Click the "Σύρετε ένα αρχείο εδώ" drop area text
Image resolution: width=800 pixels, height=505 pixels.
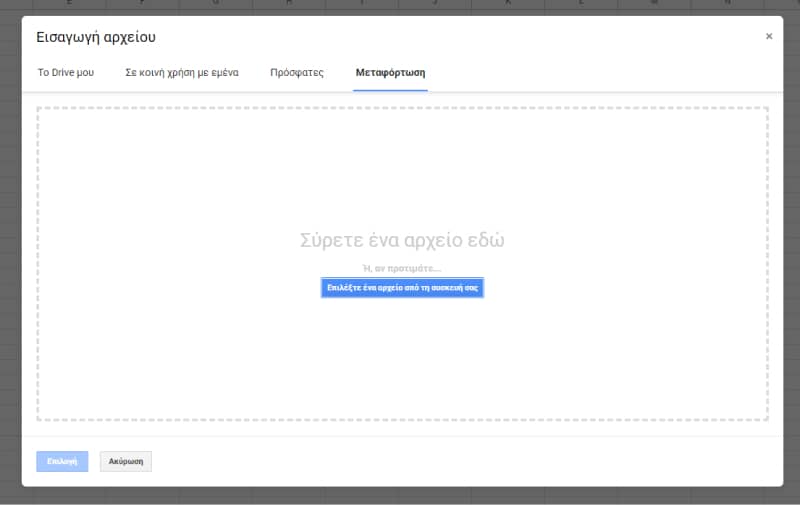pos(402,240)
